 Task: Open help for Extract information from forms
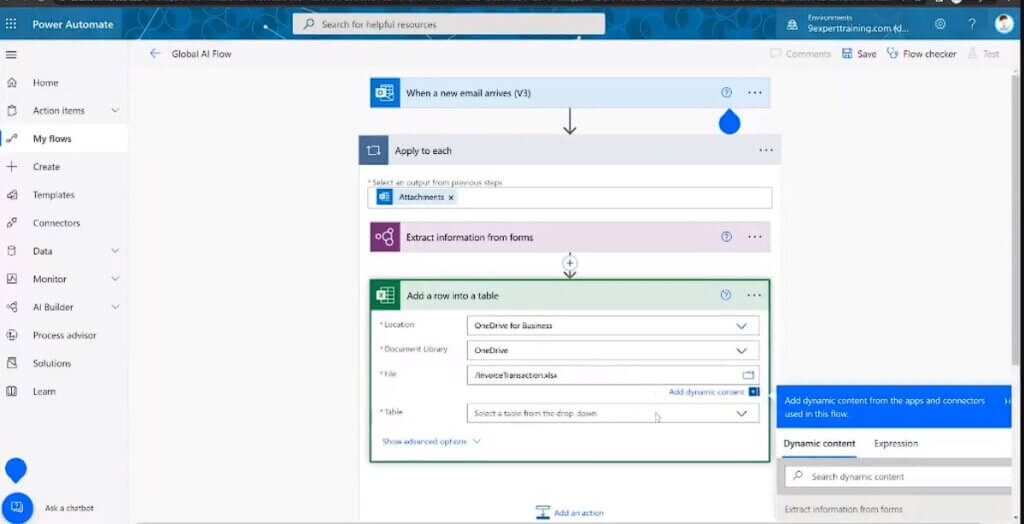726,237
